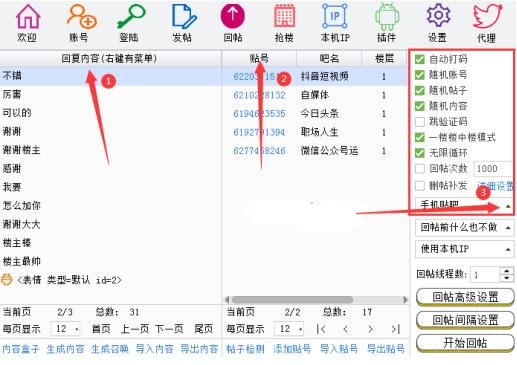
Task: Open the 本机IP icon
Action: pyautogui.click(x=335, y=17)
